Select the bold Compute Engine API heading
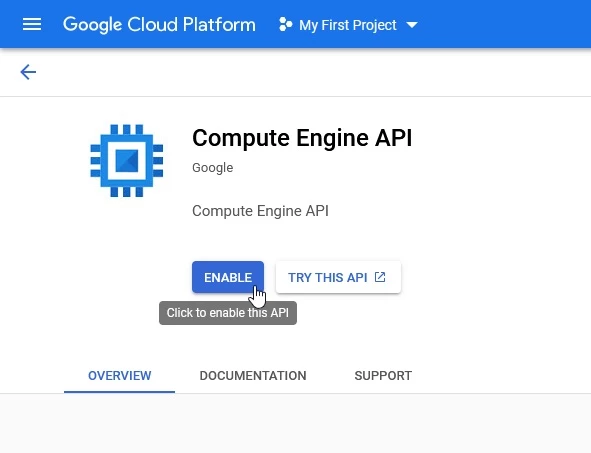Viewport: 591px width, 453px height. point(302,138)
